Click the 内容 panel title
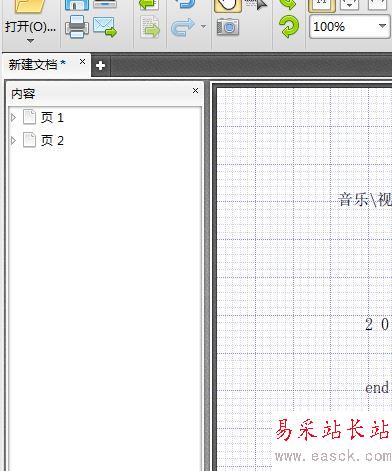This screenshot has height=471, width=392. (x=23, y=94)
